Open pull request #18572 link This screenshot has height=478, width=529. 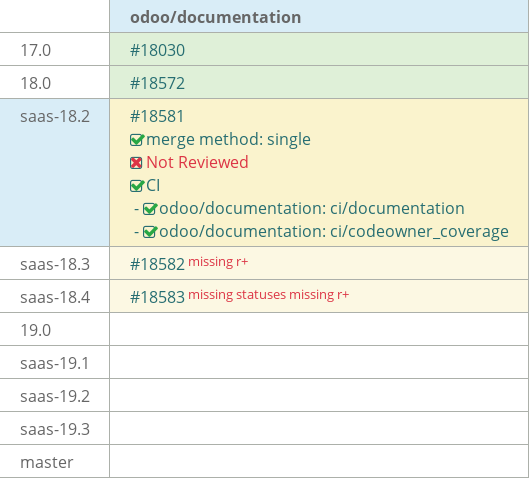pos(158,83)
